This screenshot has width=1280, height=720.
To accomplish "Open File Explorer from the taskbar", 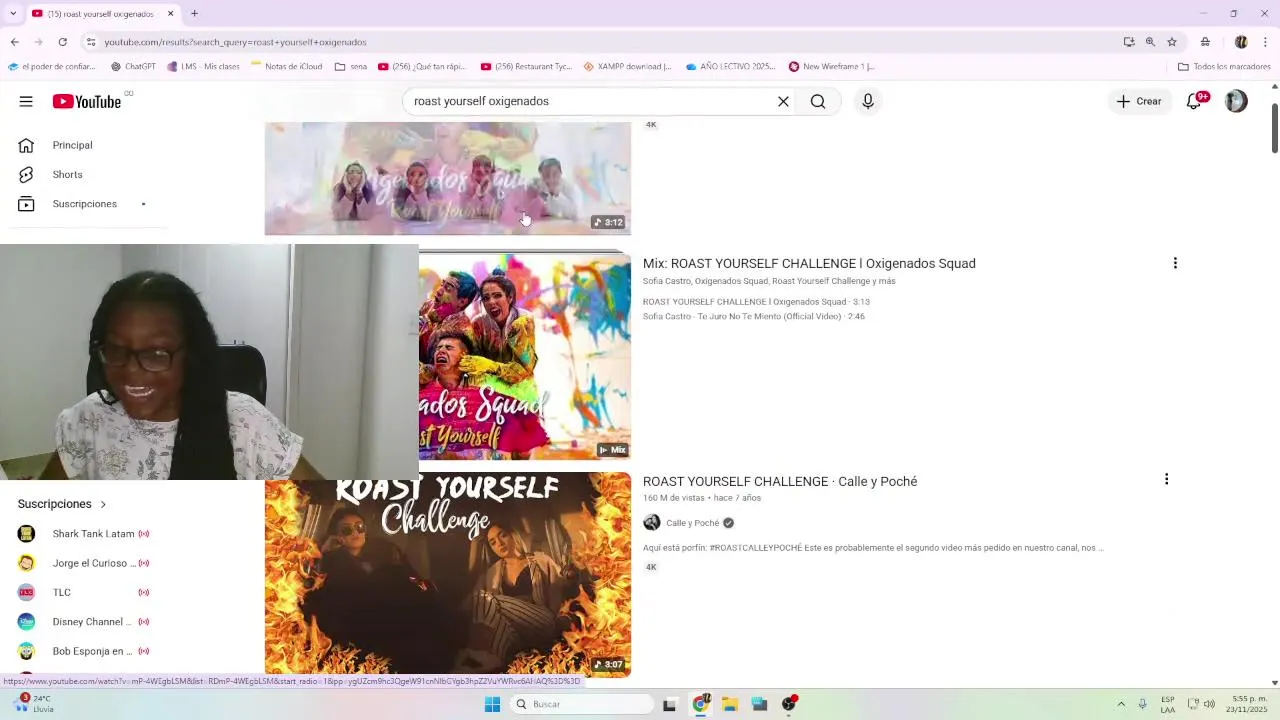I will [x=730, y=704].
